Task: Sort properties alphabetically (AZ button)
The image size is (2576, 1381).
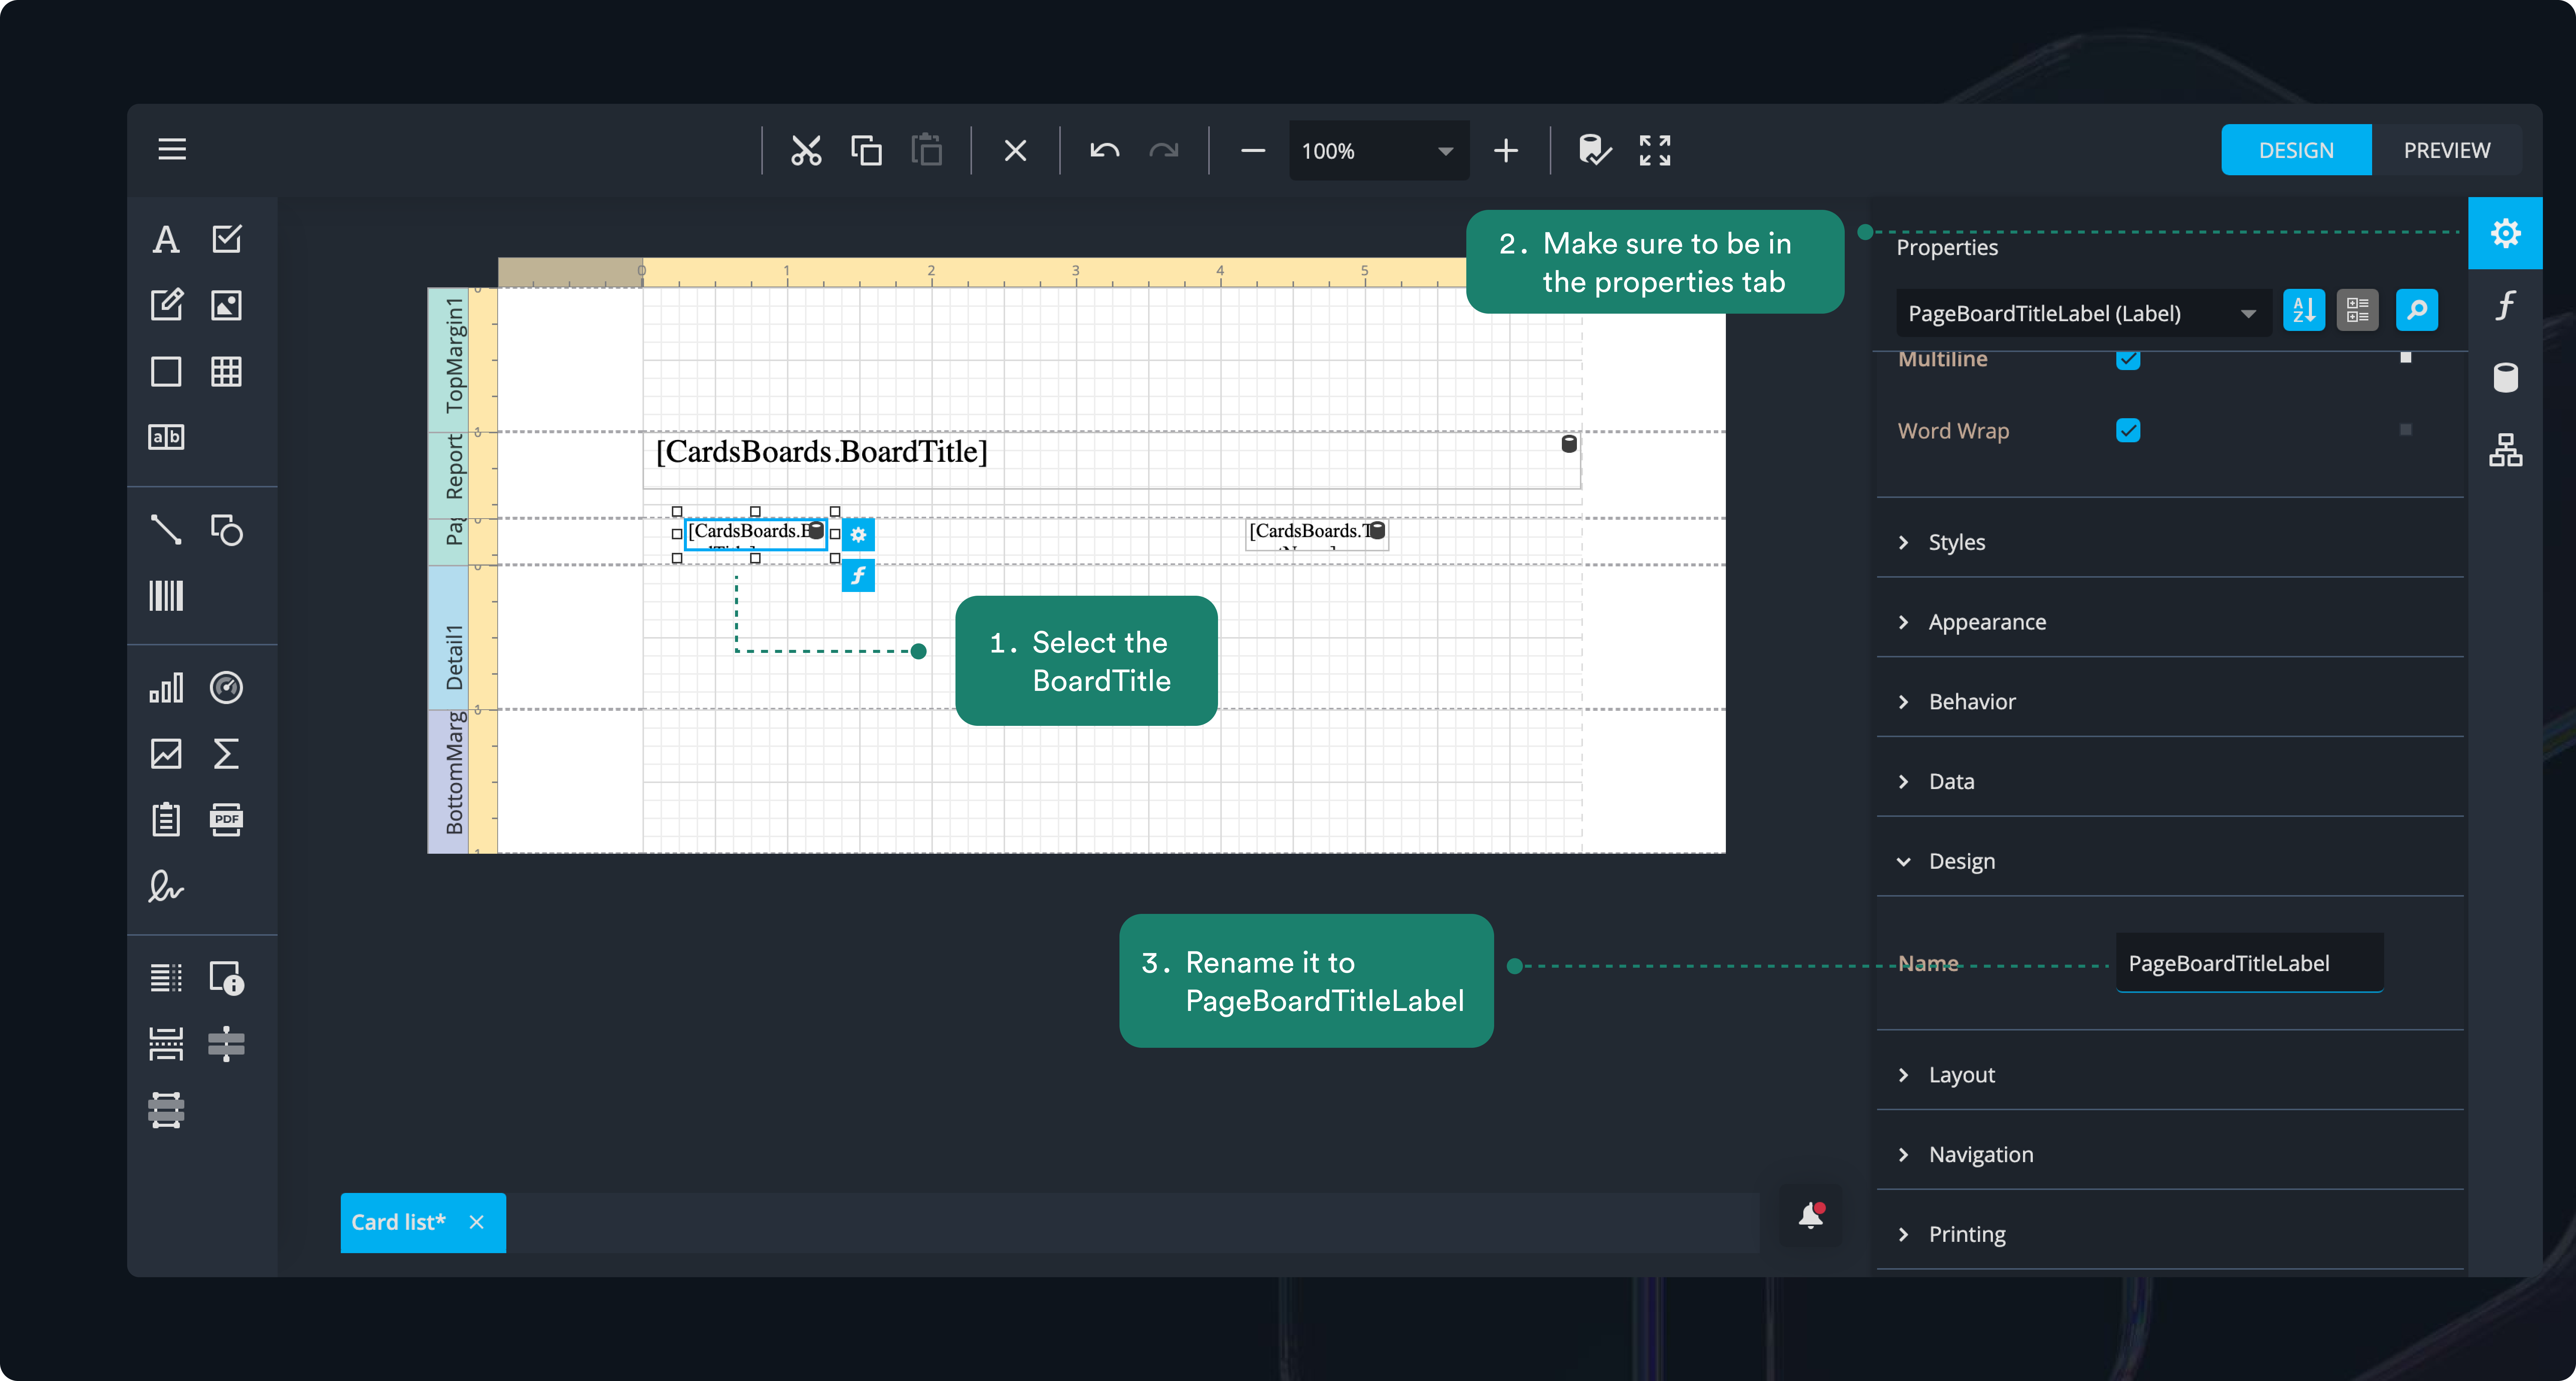Action: [2304, 310]
